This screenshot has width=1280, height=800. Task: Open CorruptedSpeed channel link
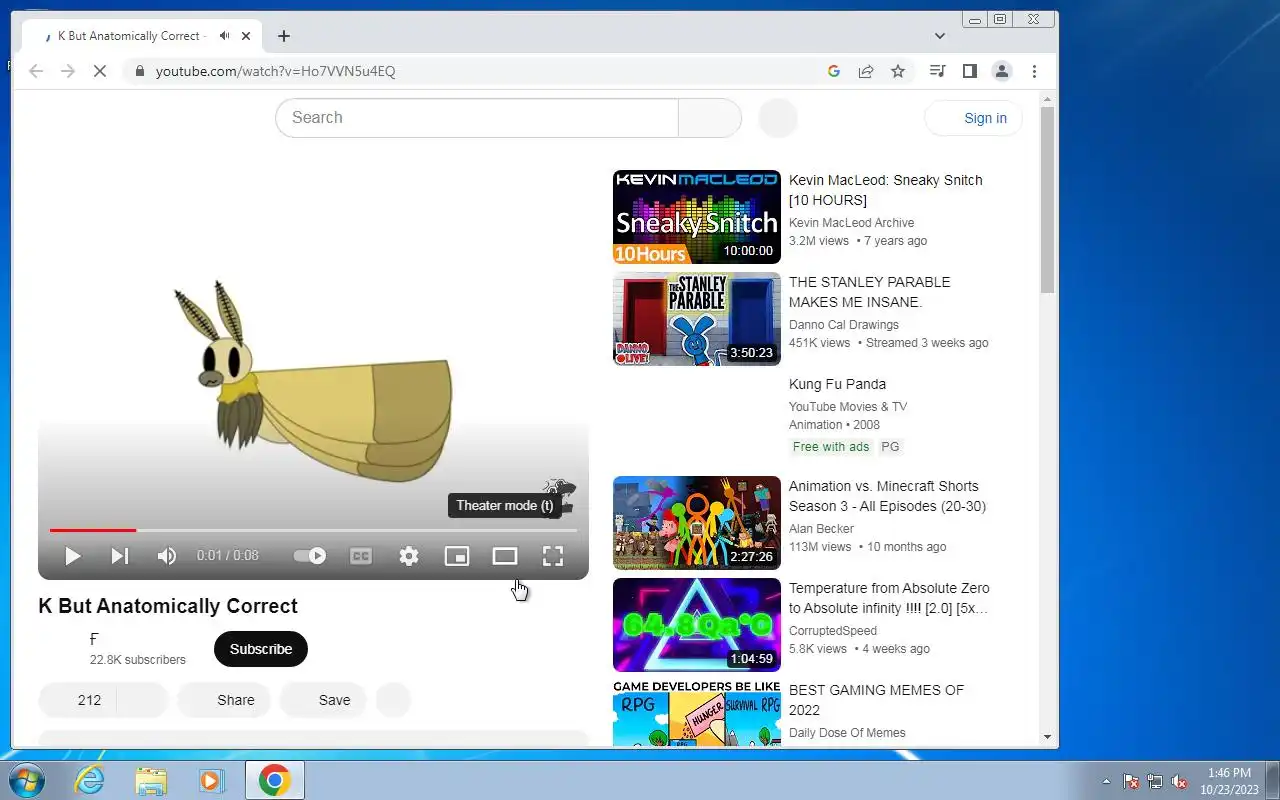pyautogui.click(x=833, y=631)
